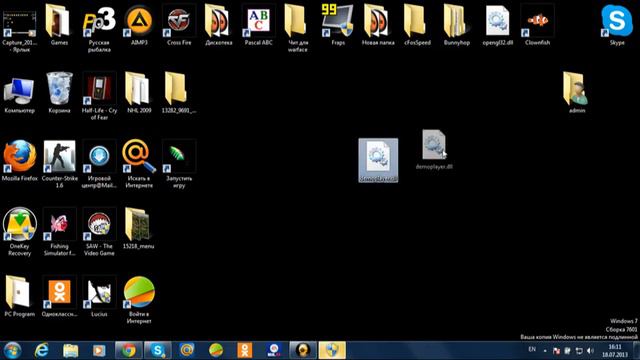This screenshot has height=360, width=640.
Task: Open the EN language indicator
Action: [x=532, y=349]
